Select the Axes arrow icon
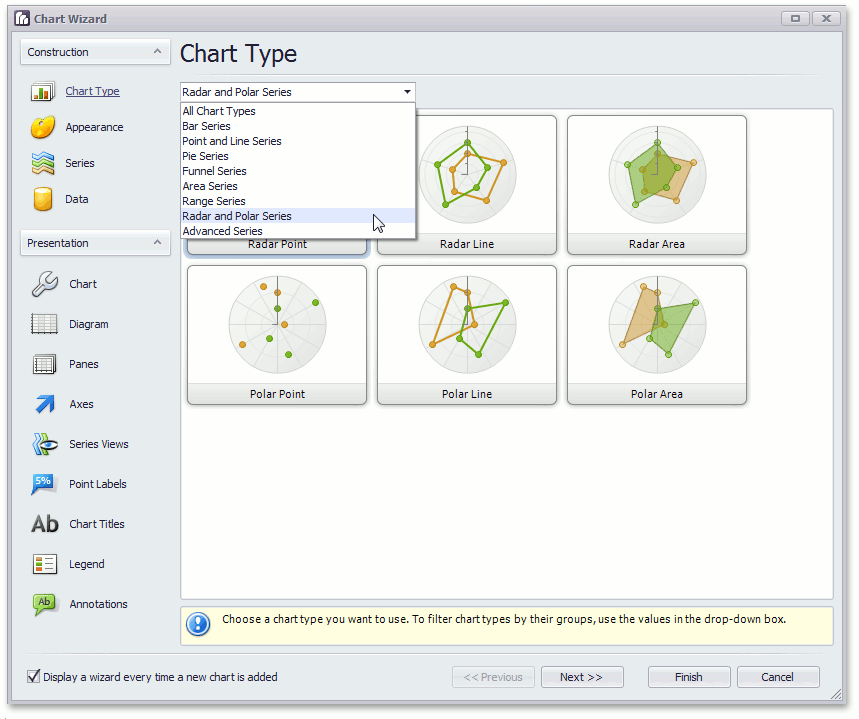The width and height of the screenshot is (859, 719). tap(45, 405)
